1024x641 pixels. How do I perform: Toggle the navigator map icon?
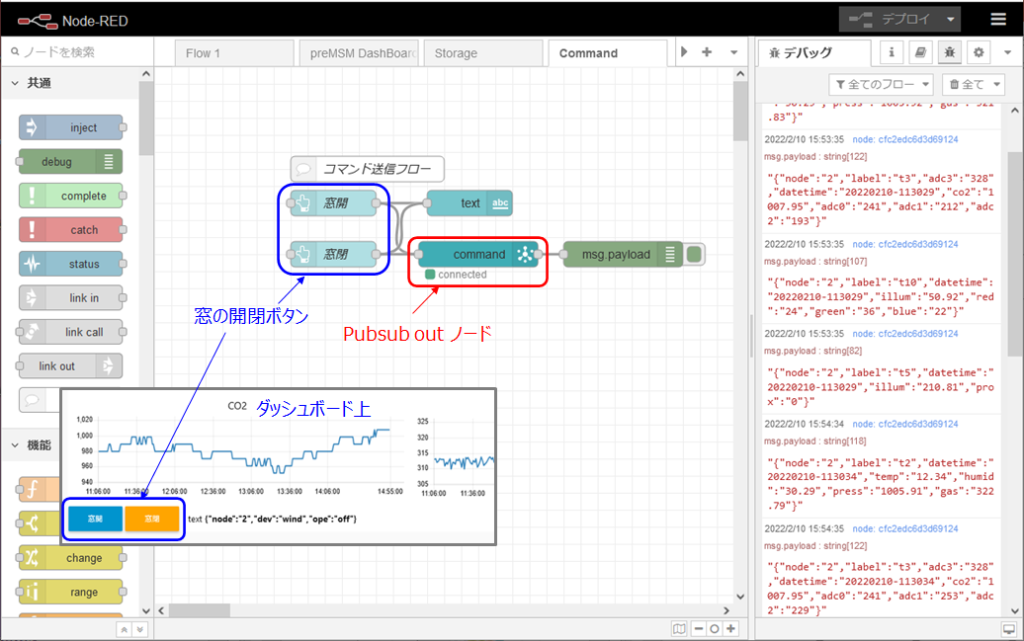pos(680,629)
